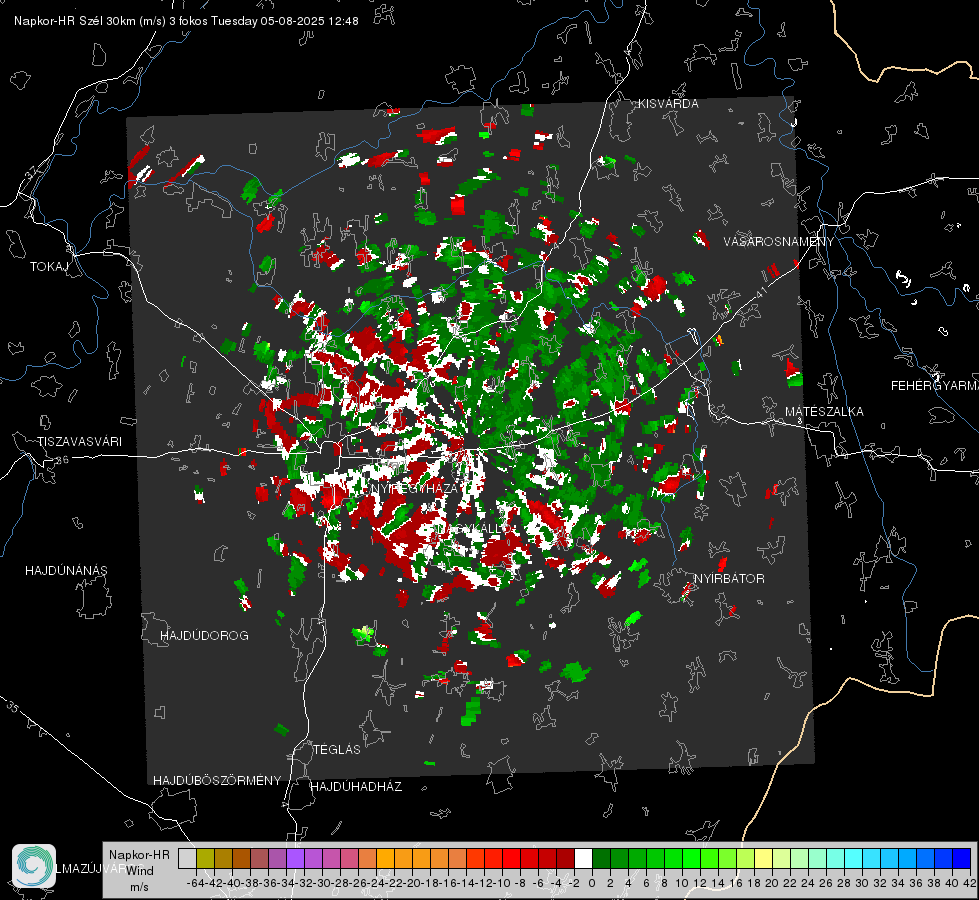The width and height of the screenshot is (979, 900).
Task: Pick the bright violet swatch between -34 and -32
Action: pyautogui.click(x=295, y=858)
